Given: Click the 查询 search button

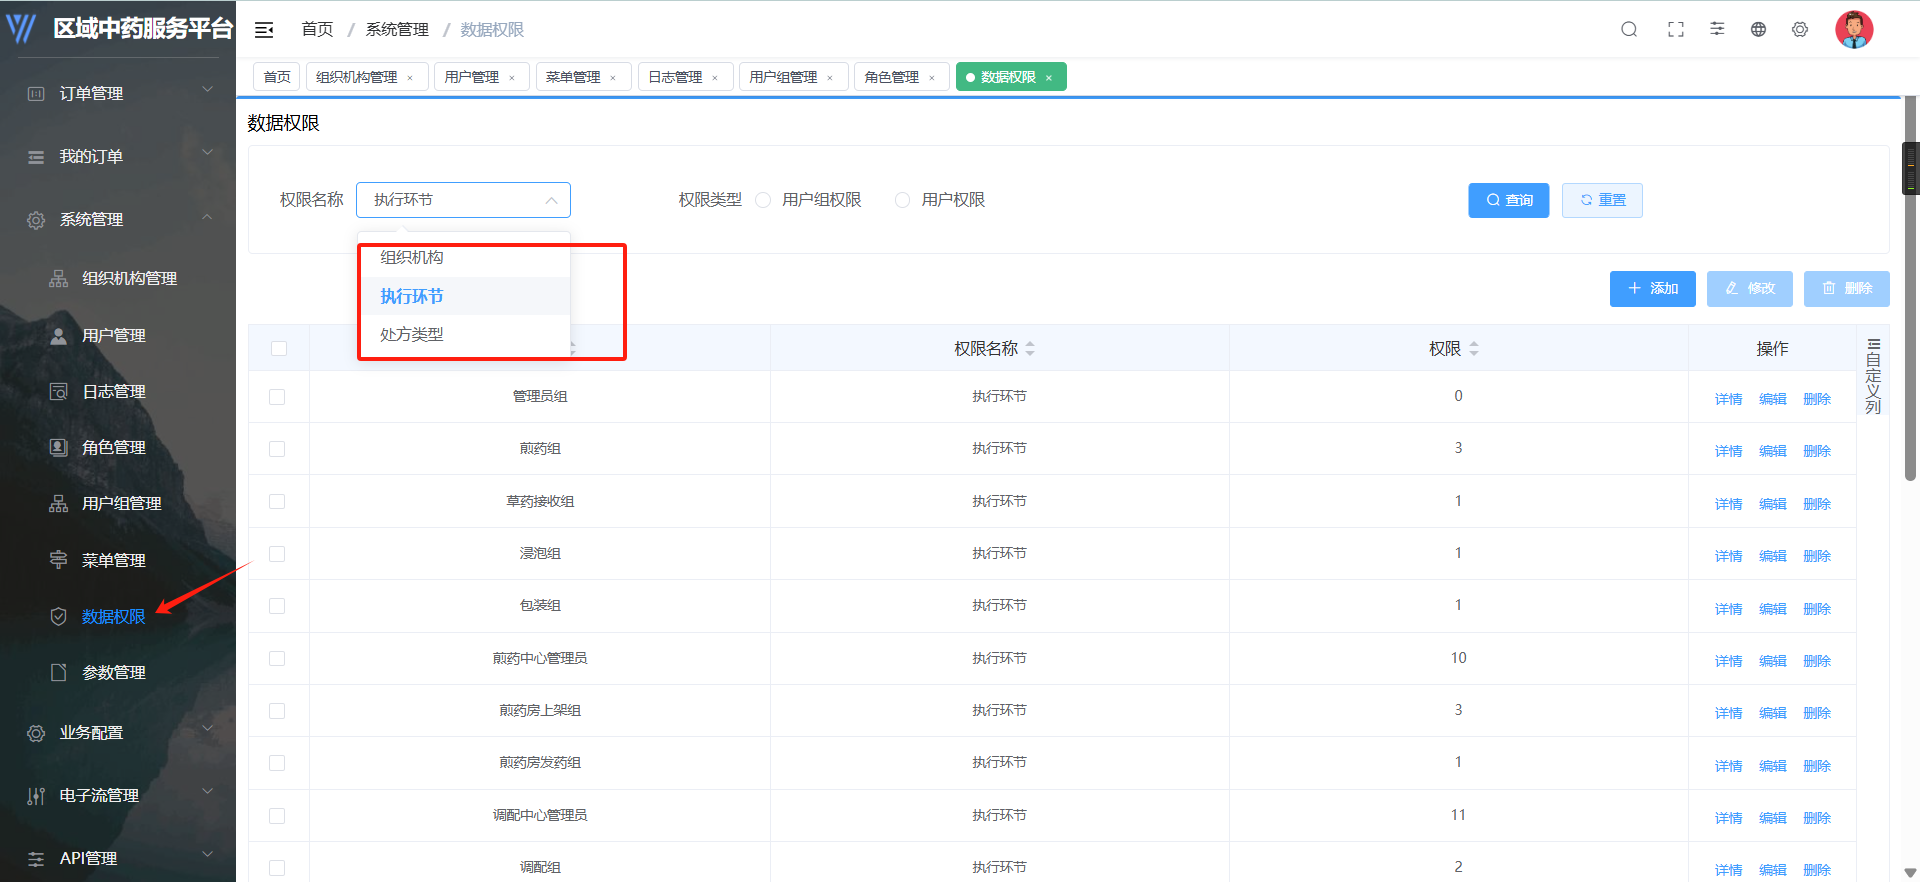Looking at the screenshot, I should coord(1508,200).
